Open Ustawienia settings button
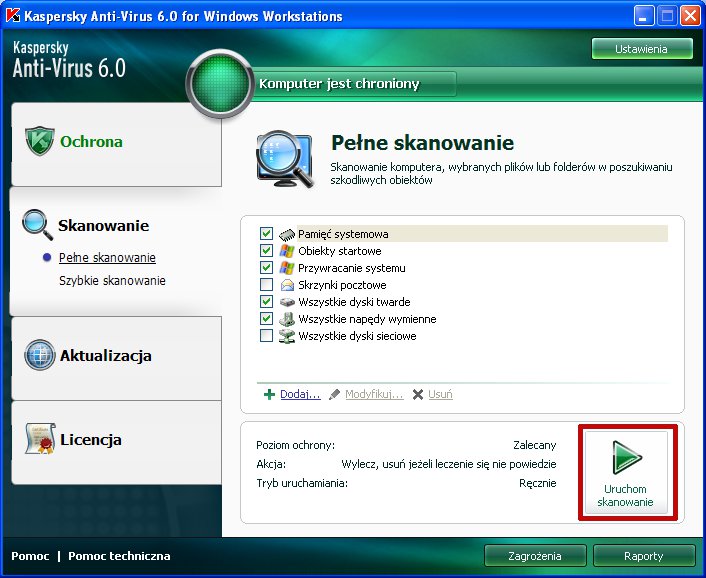This screenshot has width=706, height=578. pyautogui.click(x=642, y=49)
